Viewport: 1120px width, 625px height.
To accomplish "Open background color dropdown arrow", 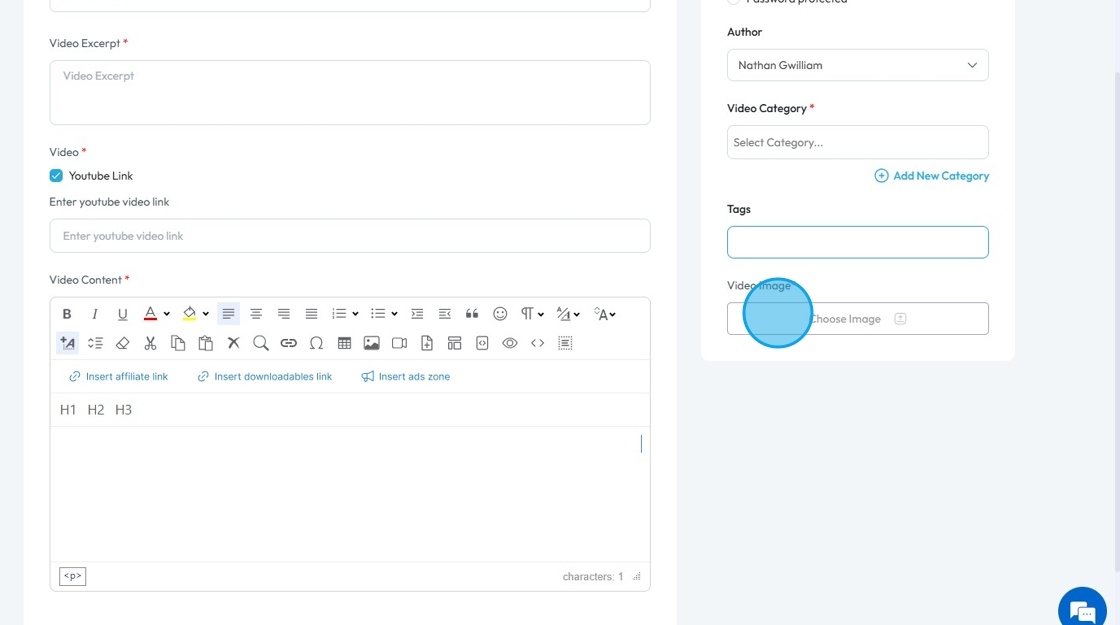I will point(206,314).
